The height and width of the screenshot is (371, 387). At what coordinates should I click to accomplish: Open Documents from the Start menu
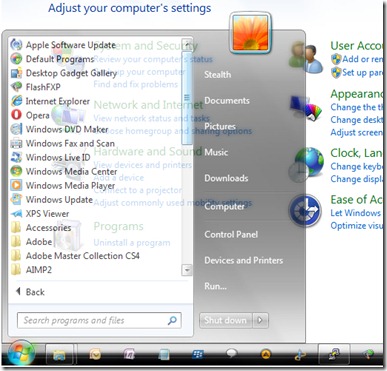coord(227,101)
